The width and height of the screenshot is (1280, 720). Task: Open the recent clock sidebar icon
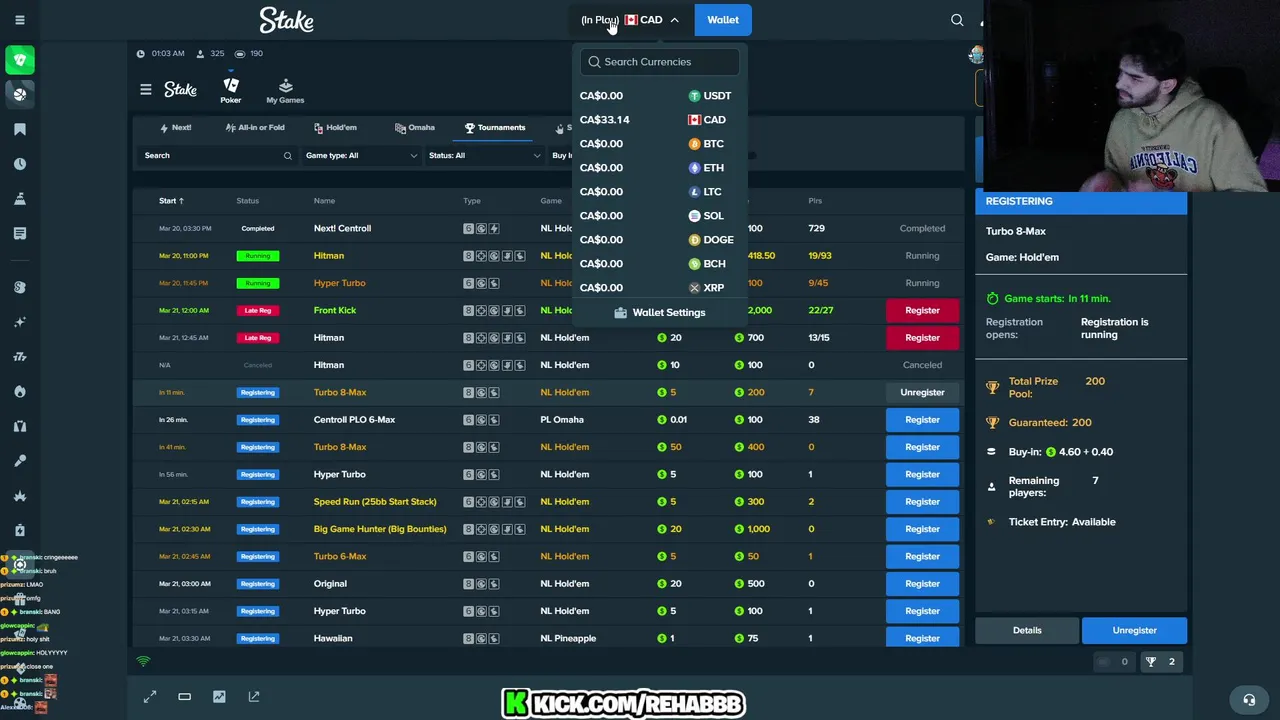point(20,164)
